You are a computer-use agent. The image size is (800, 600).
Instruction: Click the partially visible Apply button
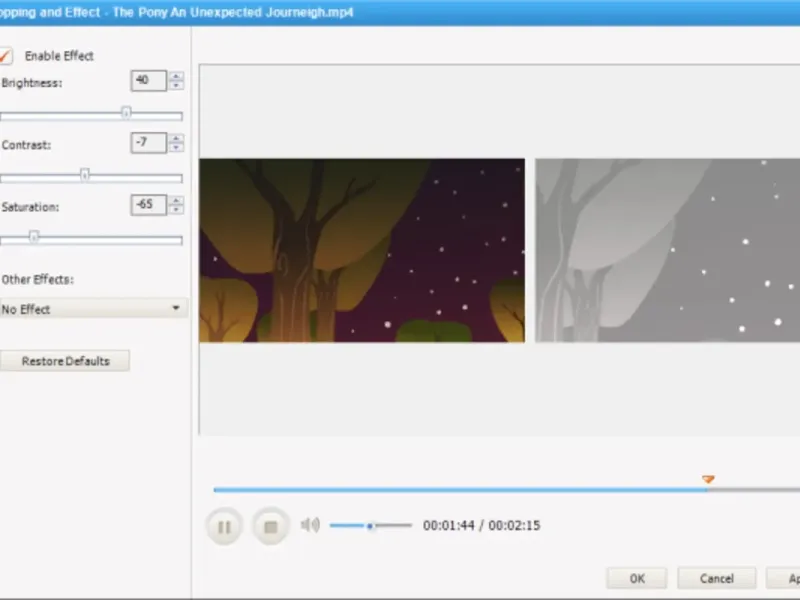point(784,578)
